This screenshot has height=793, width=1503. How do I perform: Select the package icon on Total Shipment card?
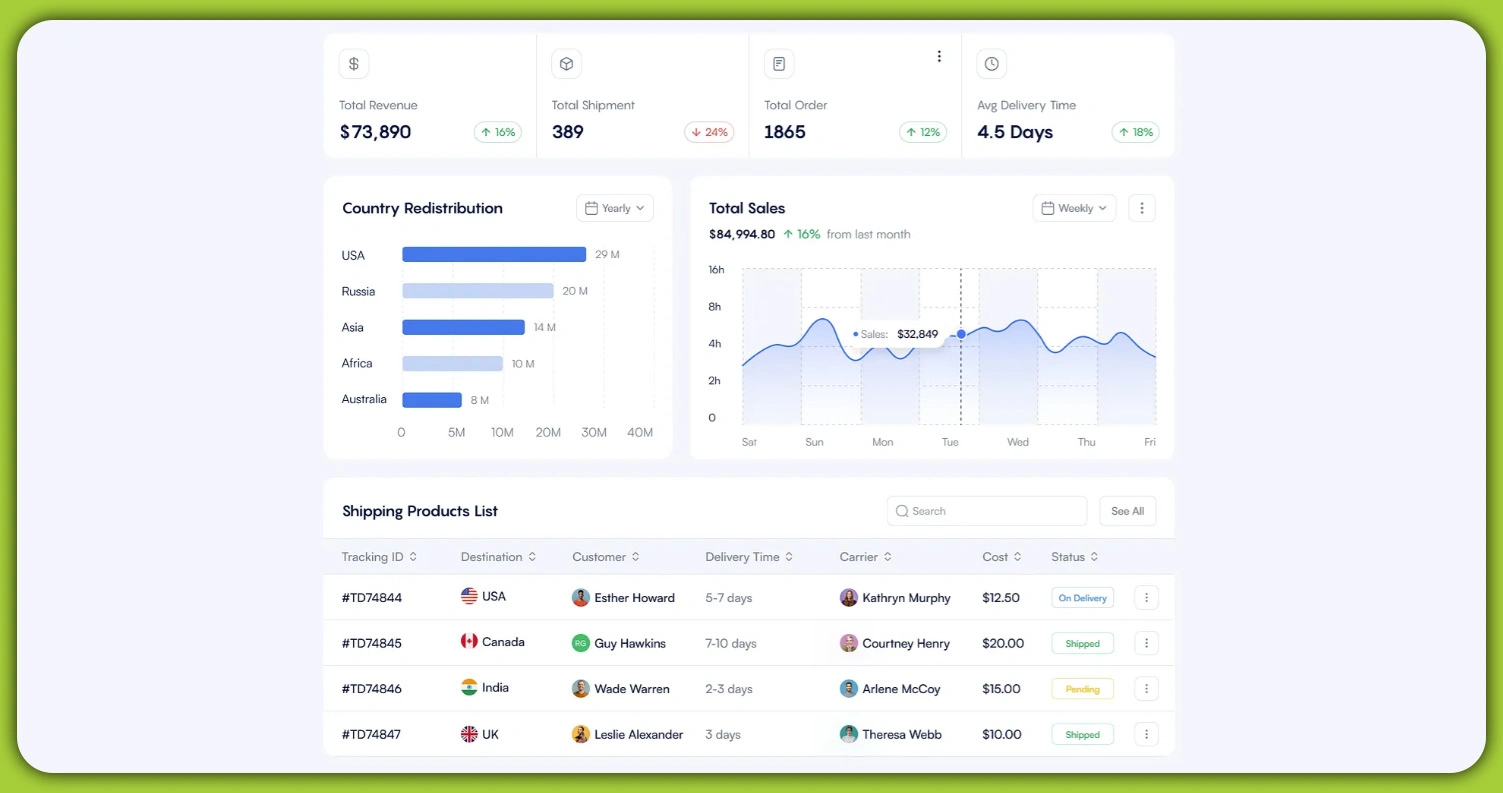(x=566, y=63)
